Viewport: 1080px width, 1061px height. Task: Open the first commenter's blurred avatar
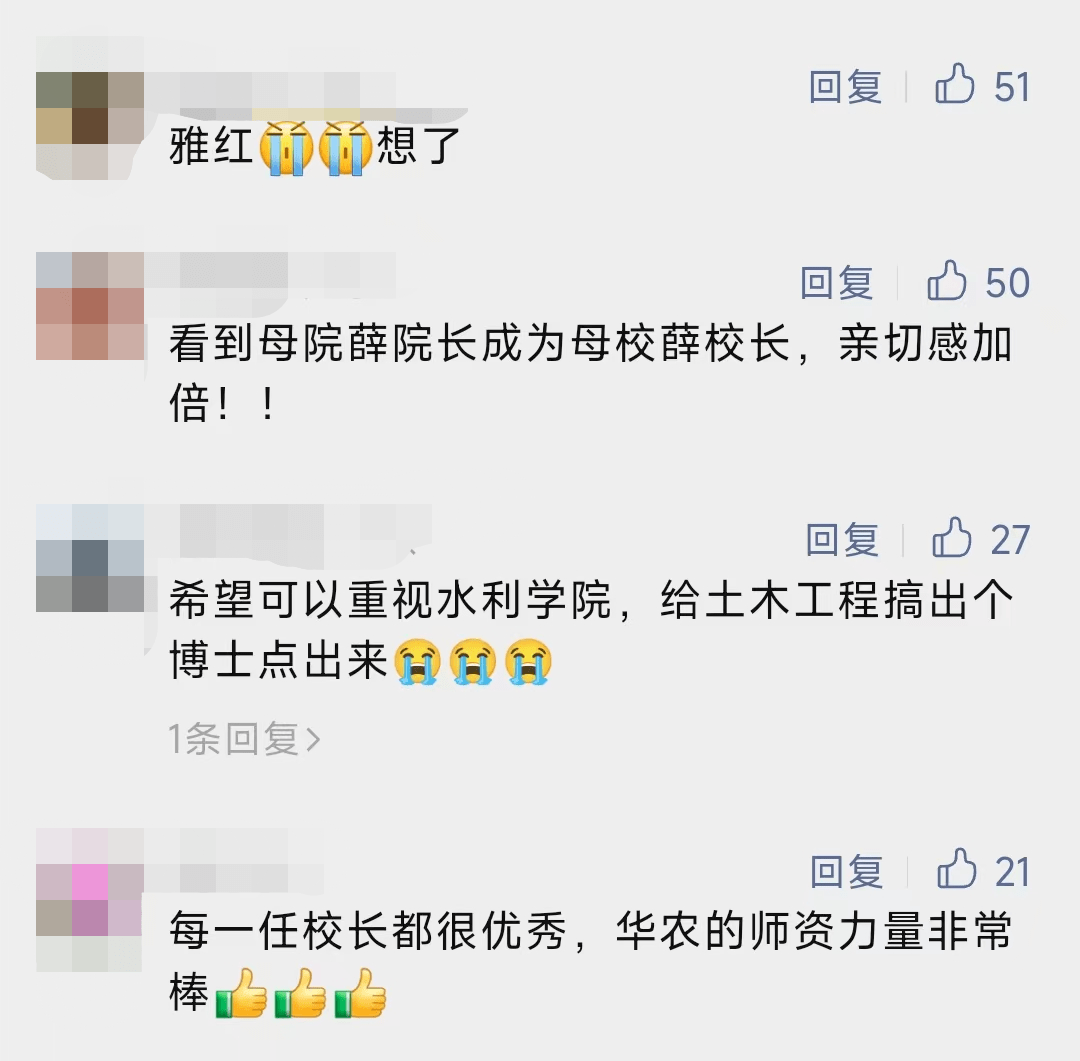[90, 126]
